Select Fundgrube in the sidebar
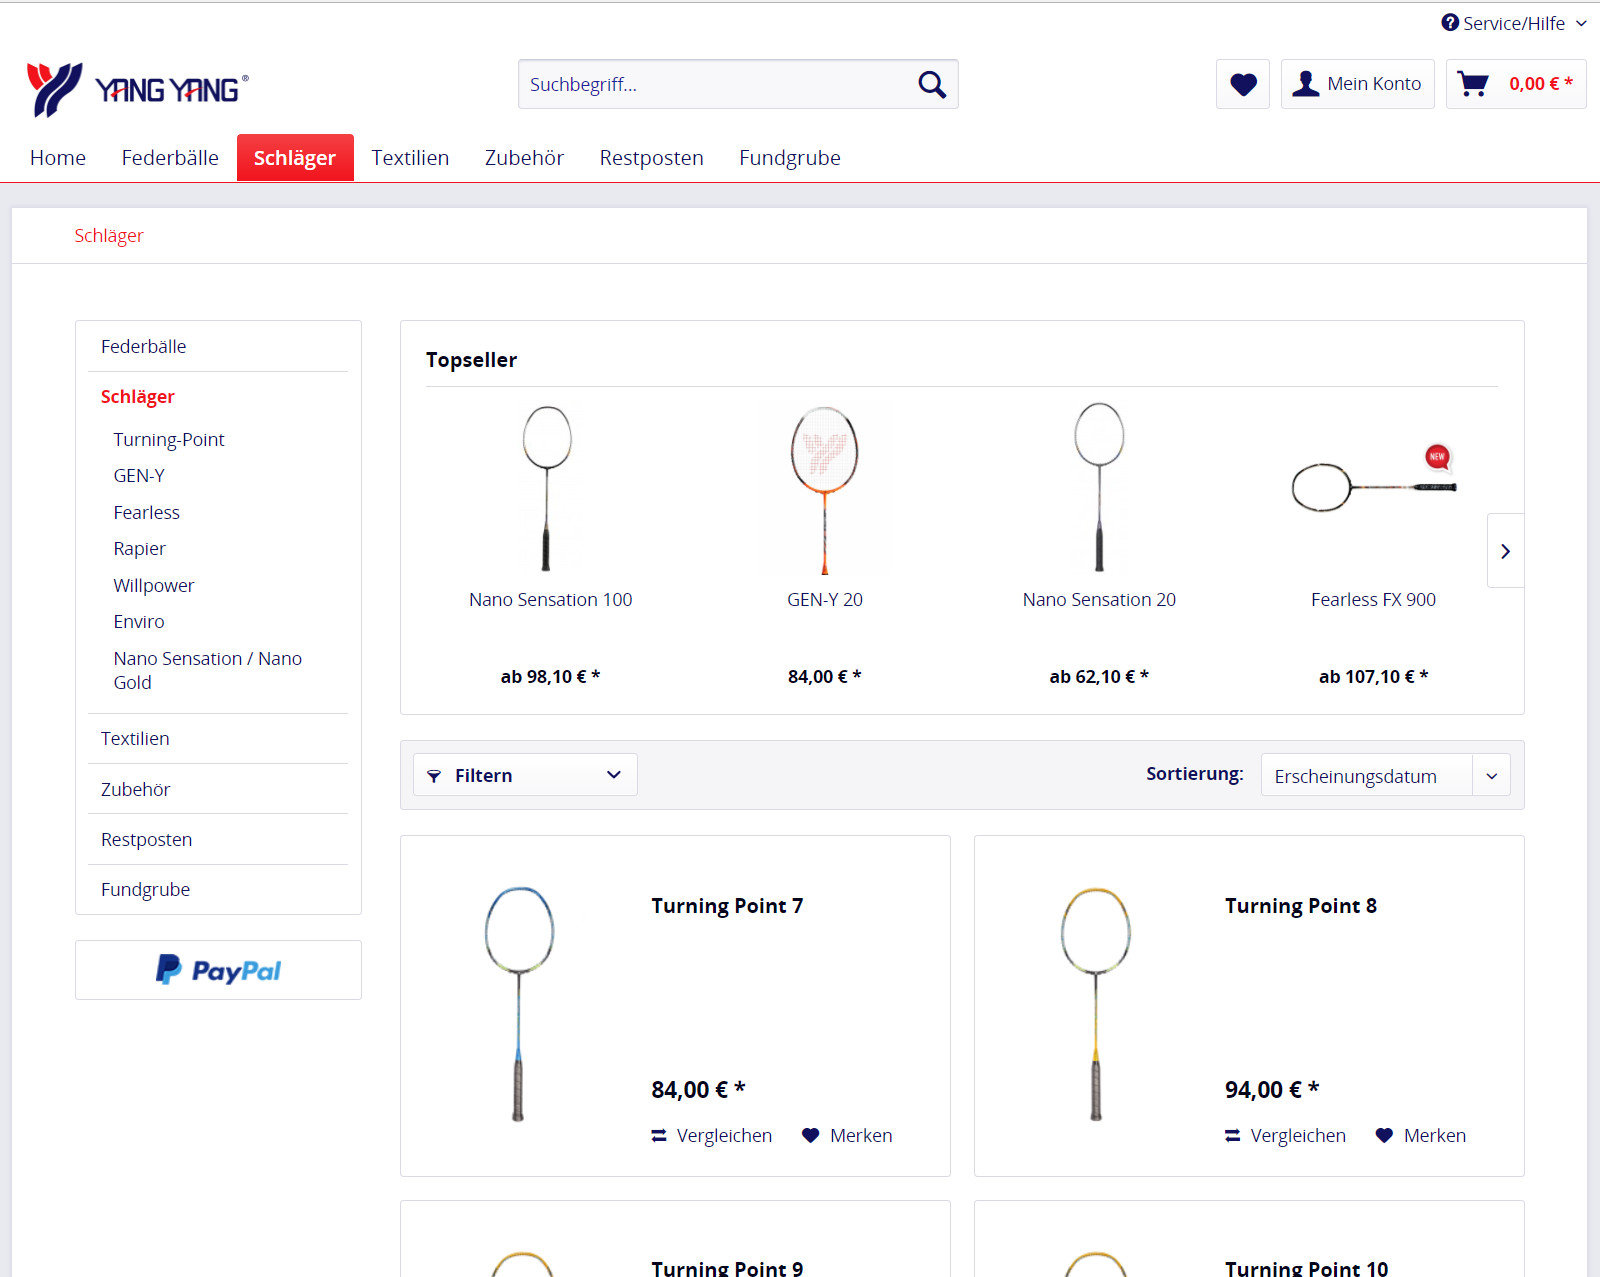 tap(146, 890)
